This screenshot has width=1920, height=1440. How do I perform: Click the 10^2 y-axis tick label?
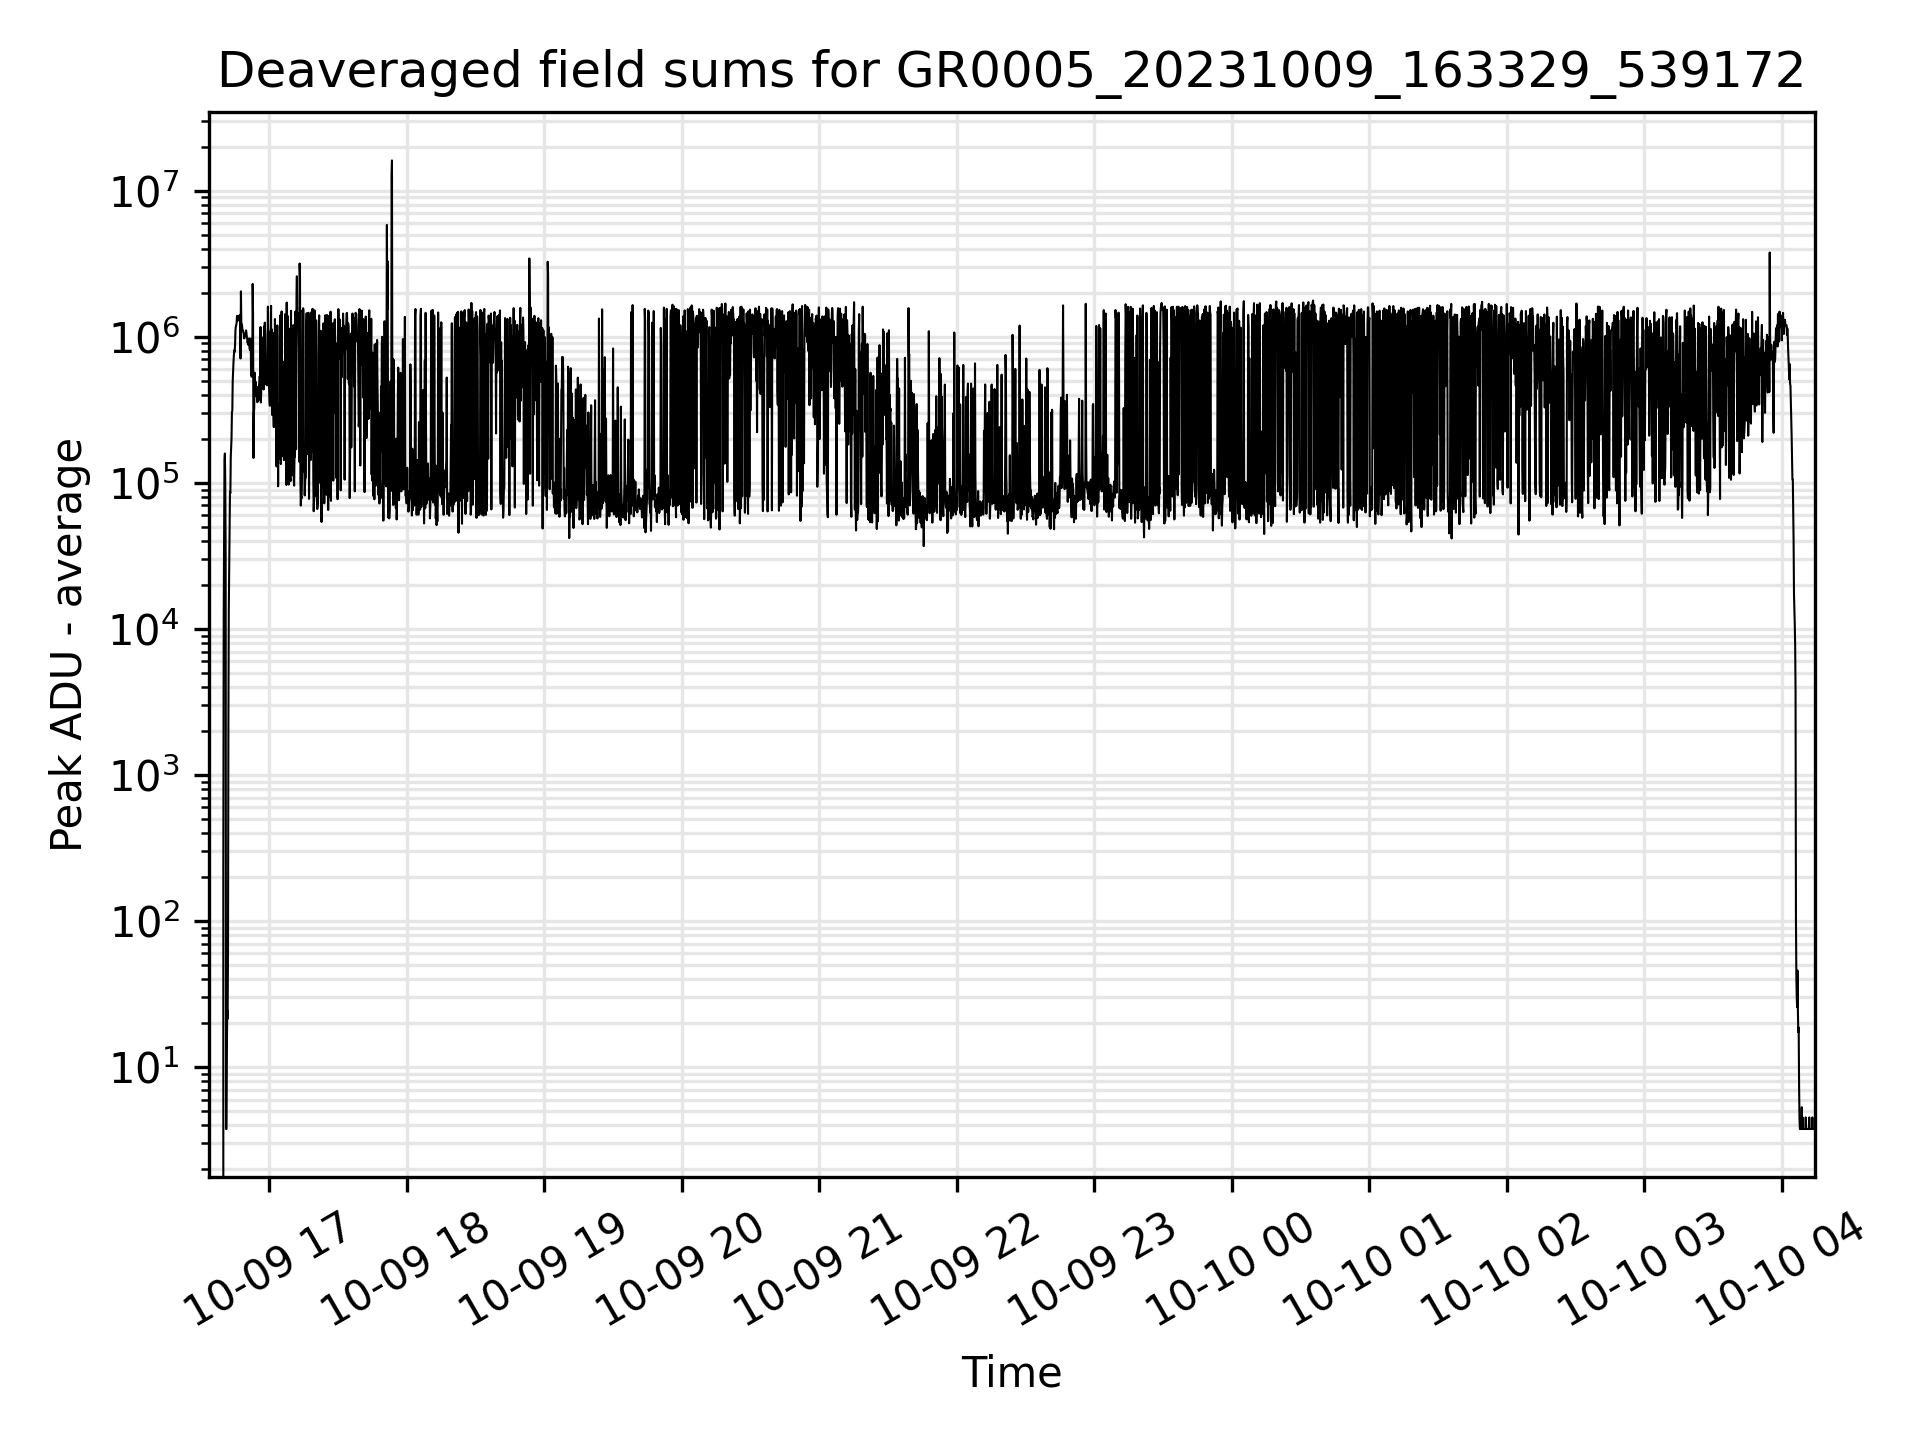[147, 921]
